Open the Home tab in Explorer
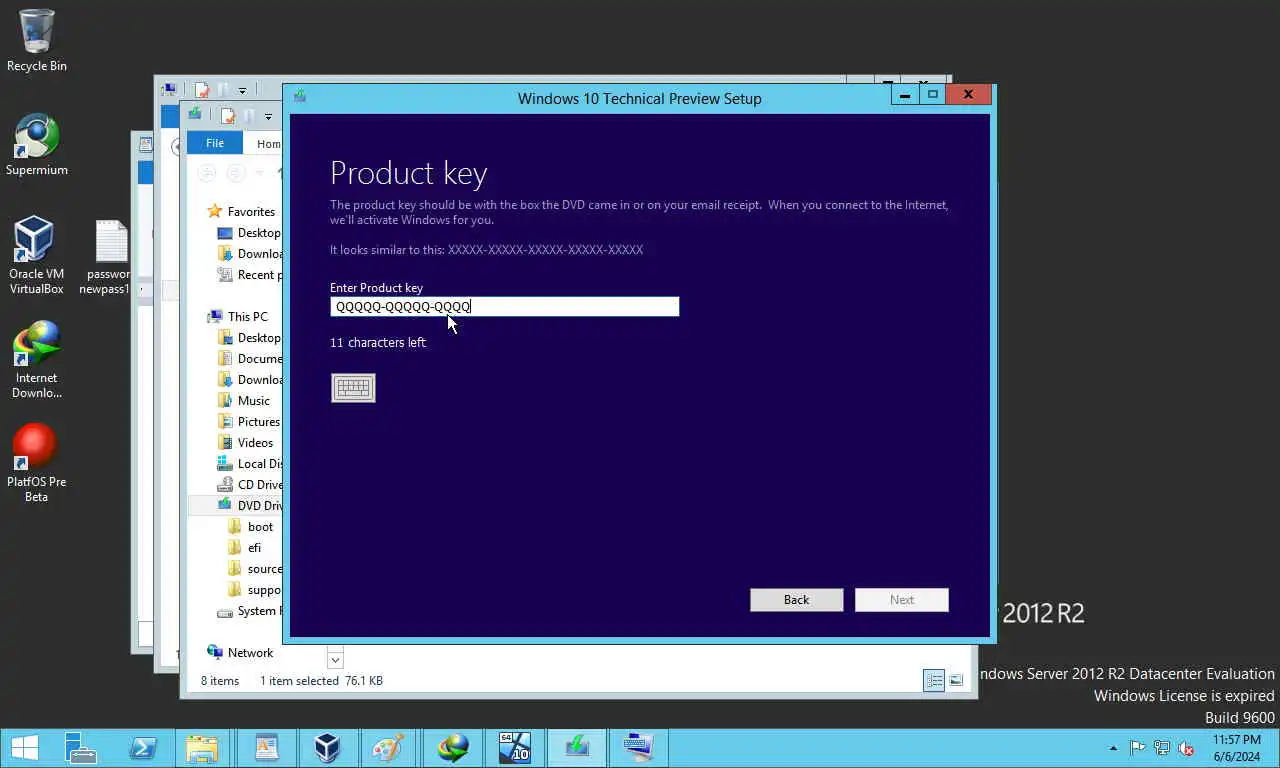Viewport: 1280px width, 768px height. [x=269, y=144]
